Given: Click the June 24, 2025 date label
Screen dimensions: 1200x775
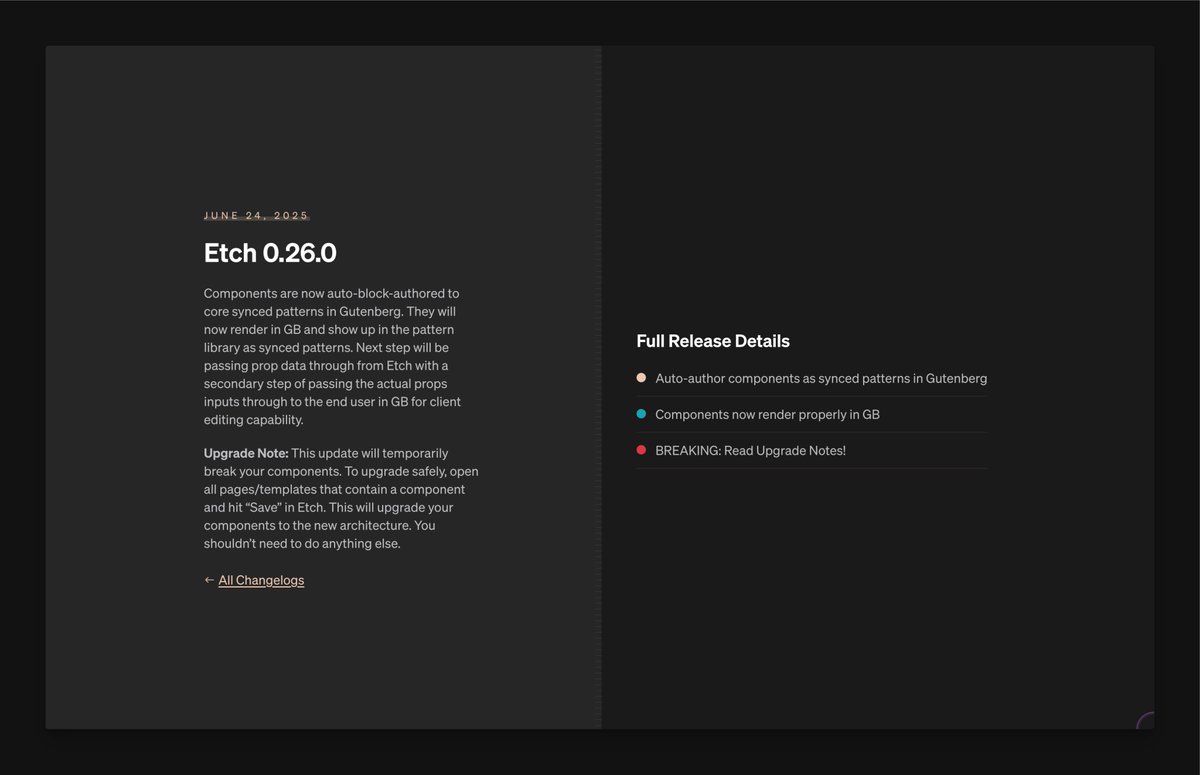Looking at the screenshot, I should click(x=257, y=215).
